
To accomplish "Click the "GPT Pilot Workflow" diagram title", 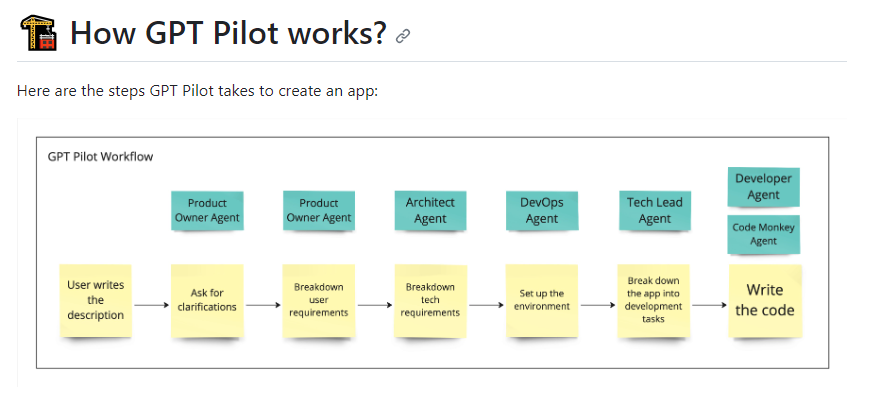I will pyautogui.click(x=100, y=157).
